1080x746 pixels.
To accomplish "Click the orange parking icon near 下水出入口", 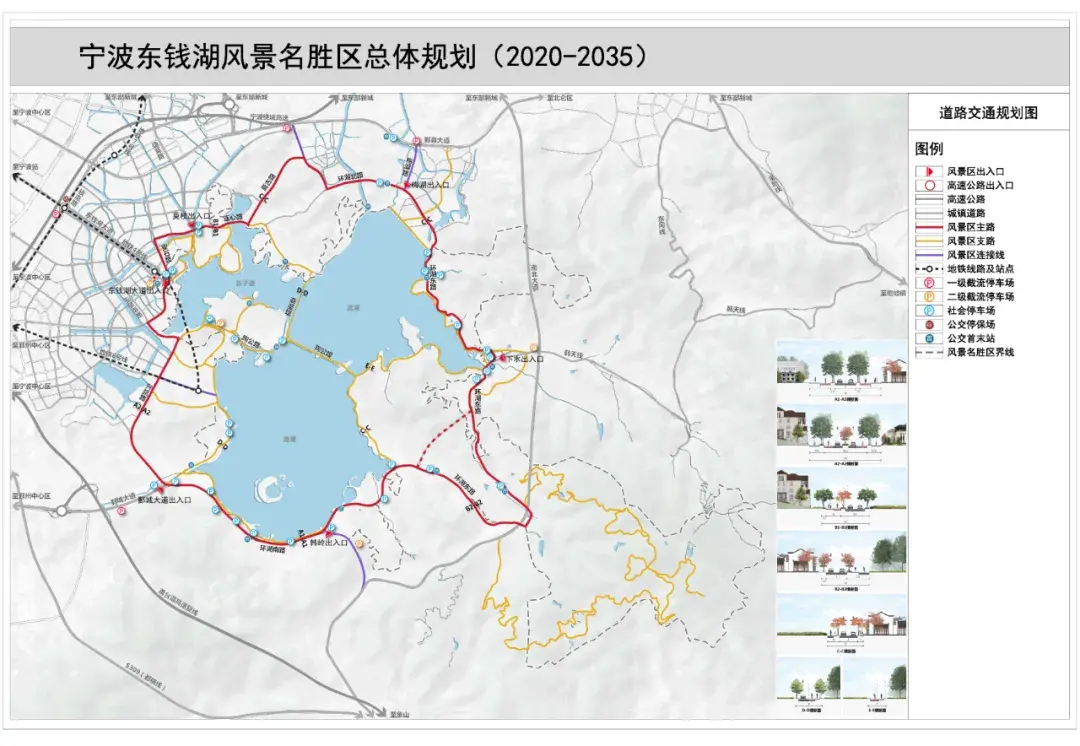I will pos(533,348).
